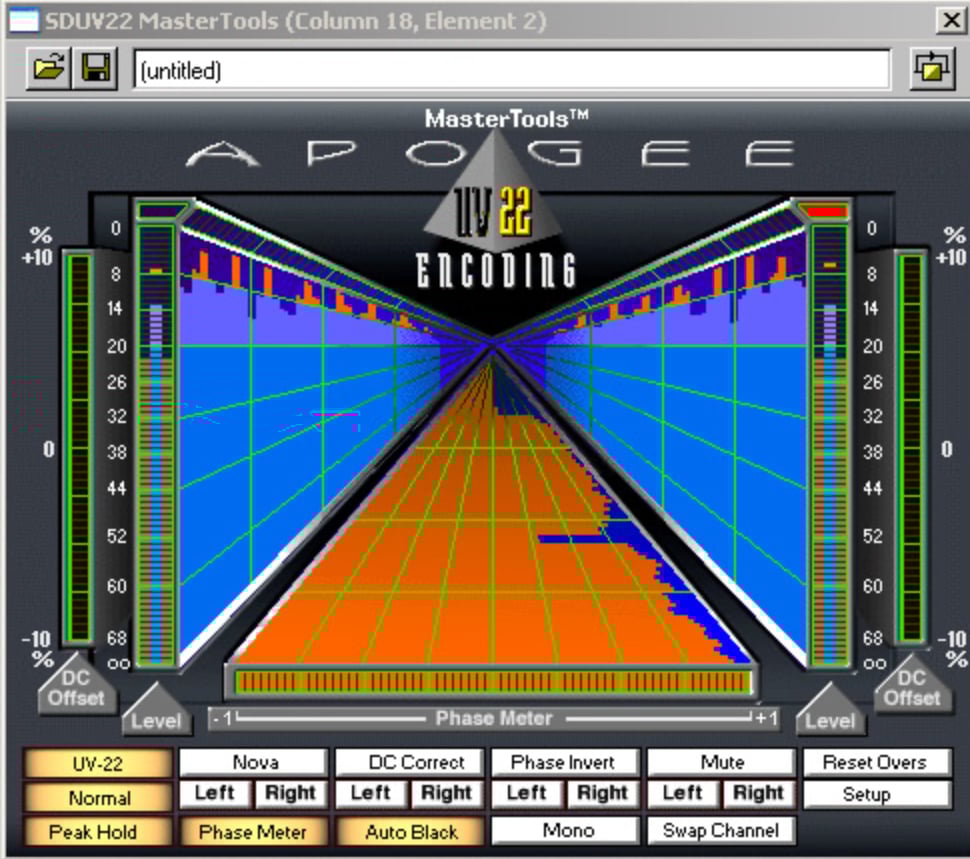
Task: Click the (untitled) preset name field
Action: point(512,69)
